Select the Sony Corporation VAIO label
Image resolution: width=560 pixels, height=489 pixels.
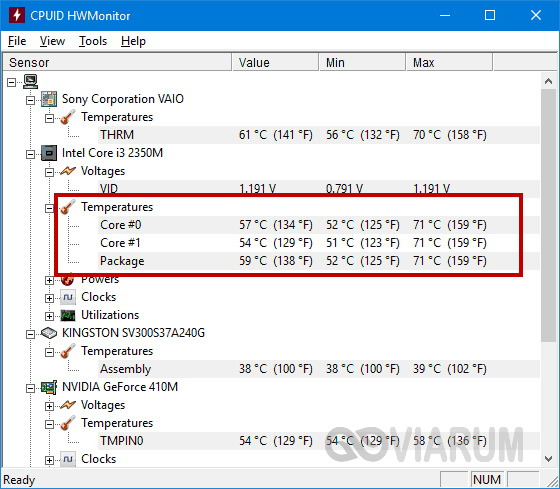[x=122, y=99]
